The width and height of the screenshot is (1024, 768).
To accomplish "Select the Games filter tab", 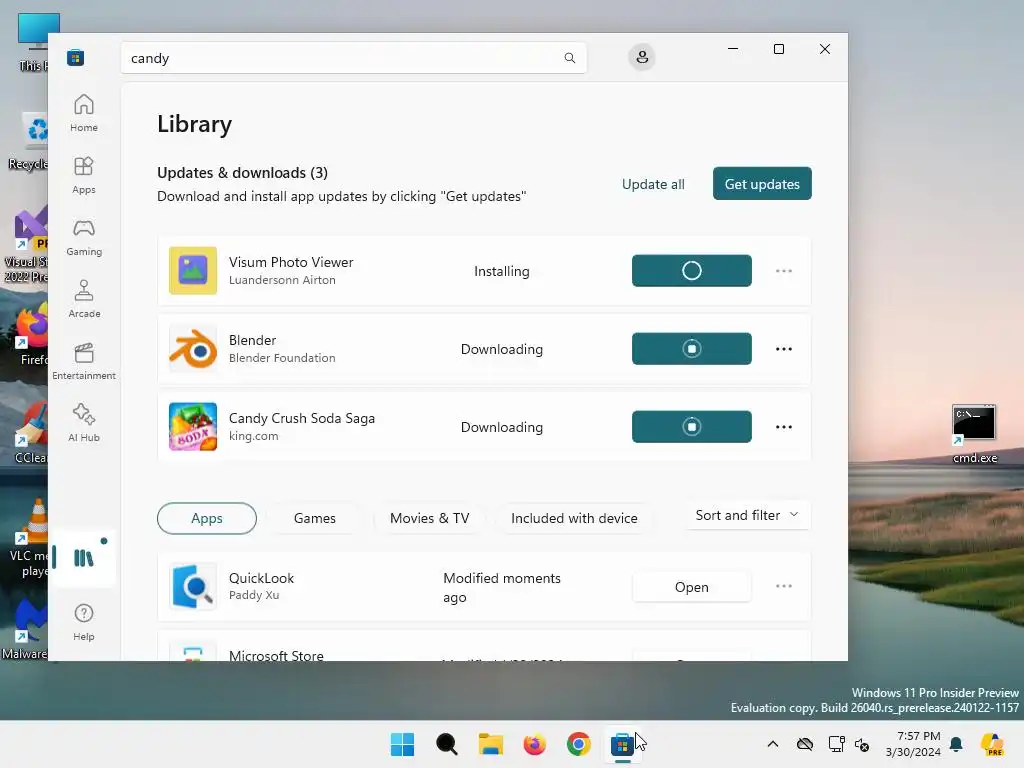I will pos(315,518).
